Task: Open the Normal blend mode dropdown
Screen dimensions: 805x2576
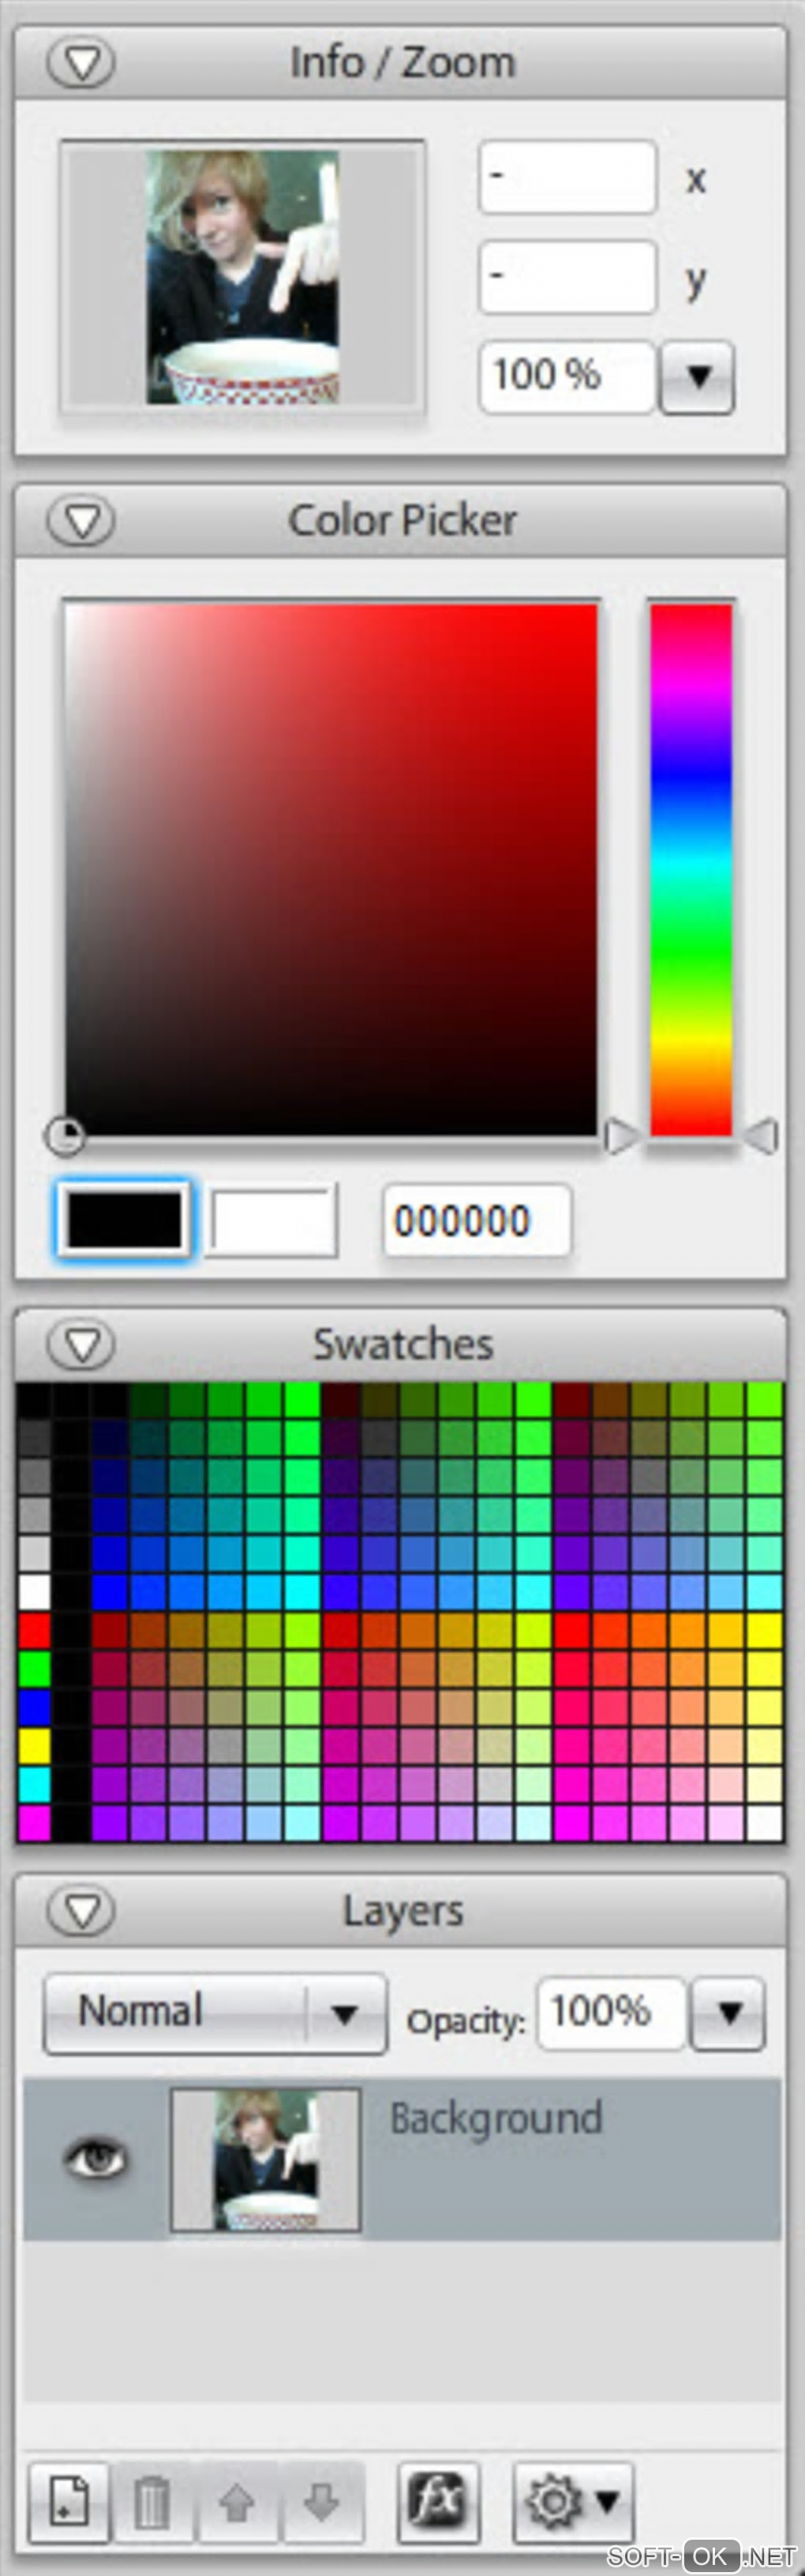Action: [215, 2014]
